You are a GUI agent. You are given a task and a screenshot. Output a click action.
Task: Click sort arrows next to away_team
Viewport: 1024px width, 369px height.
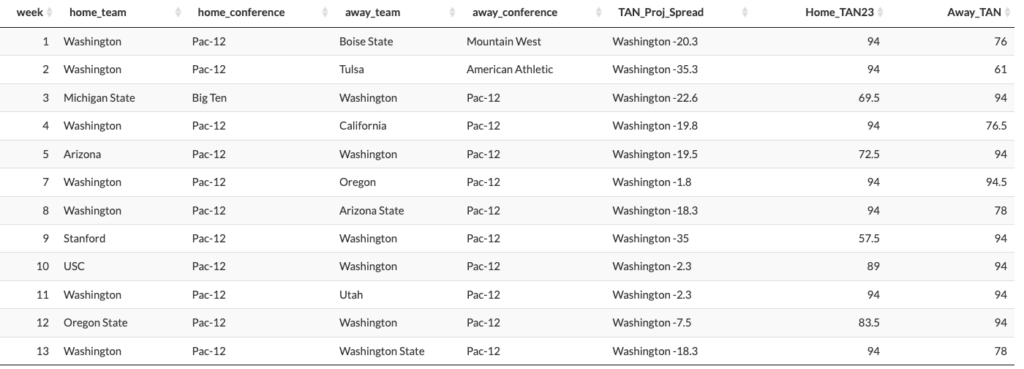pyautogui.click(x=452, y=12)
